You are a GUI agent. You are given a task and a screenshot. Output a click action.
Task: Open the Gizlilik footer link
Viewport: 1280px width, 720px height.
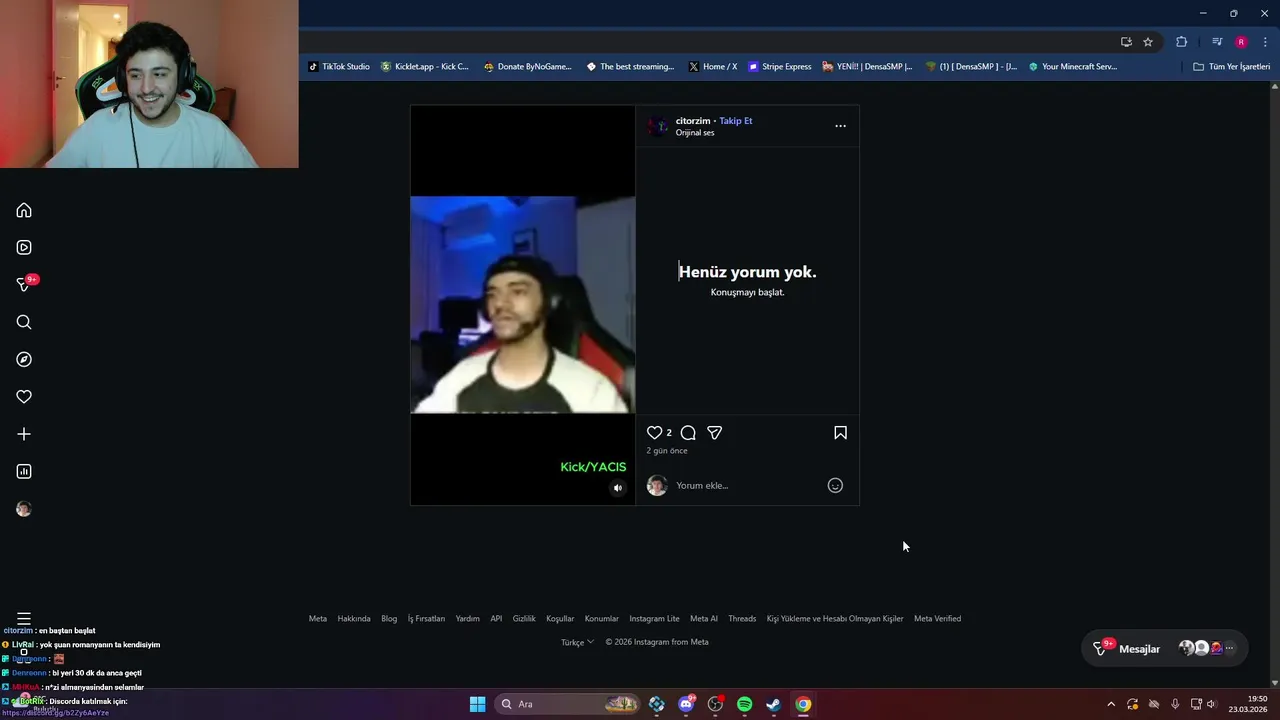point(524,618)
